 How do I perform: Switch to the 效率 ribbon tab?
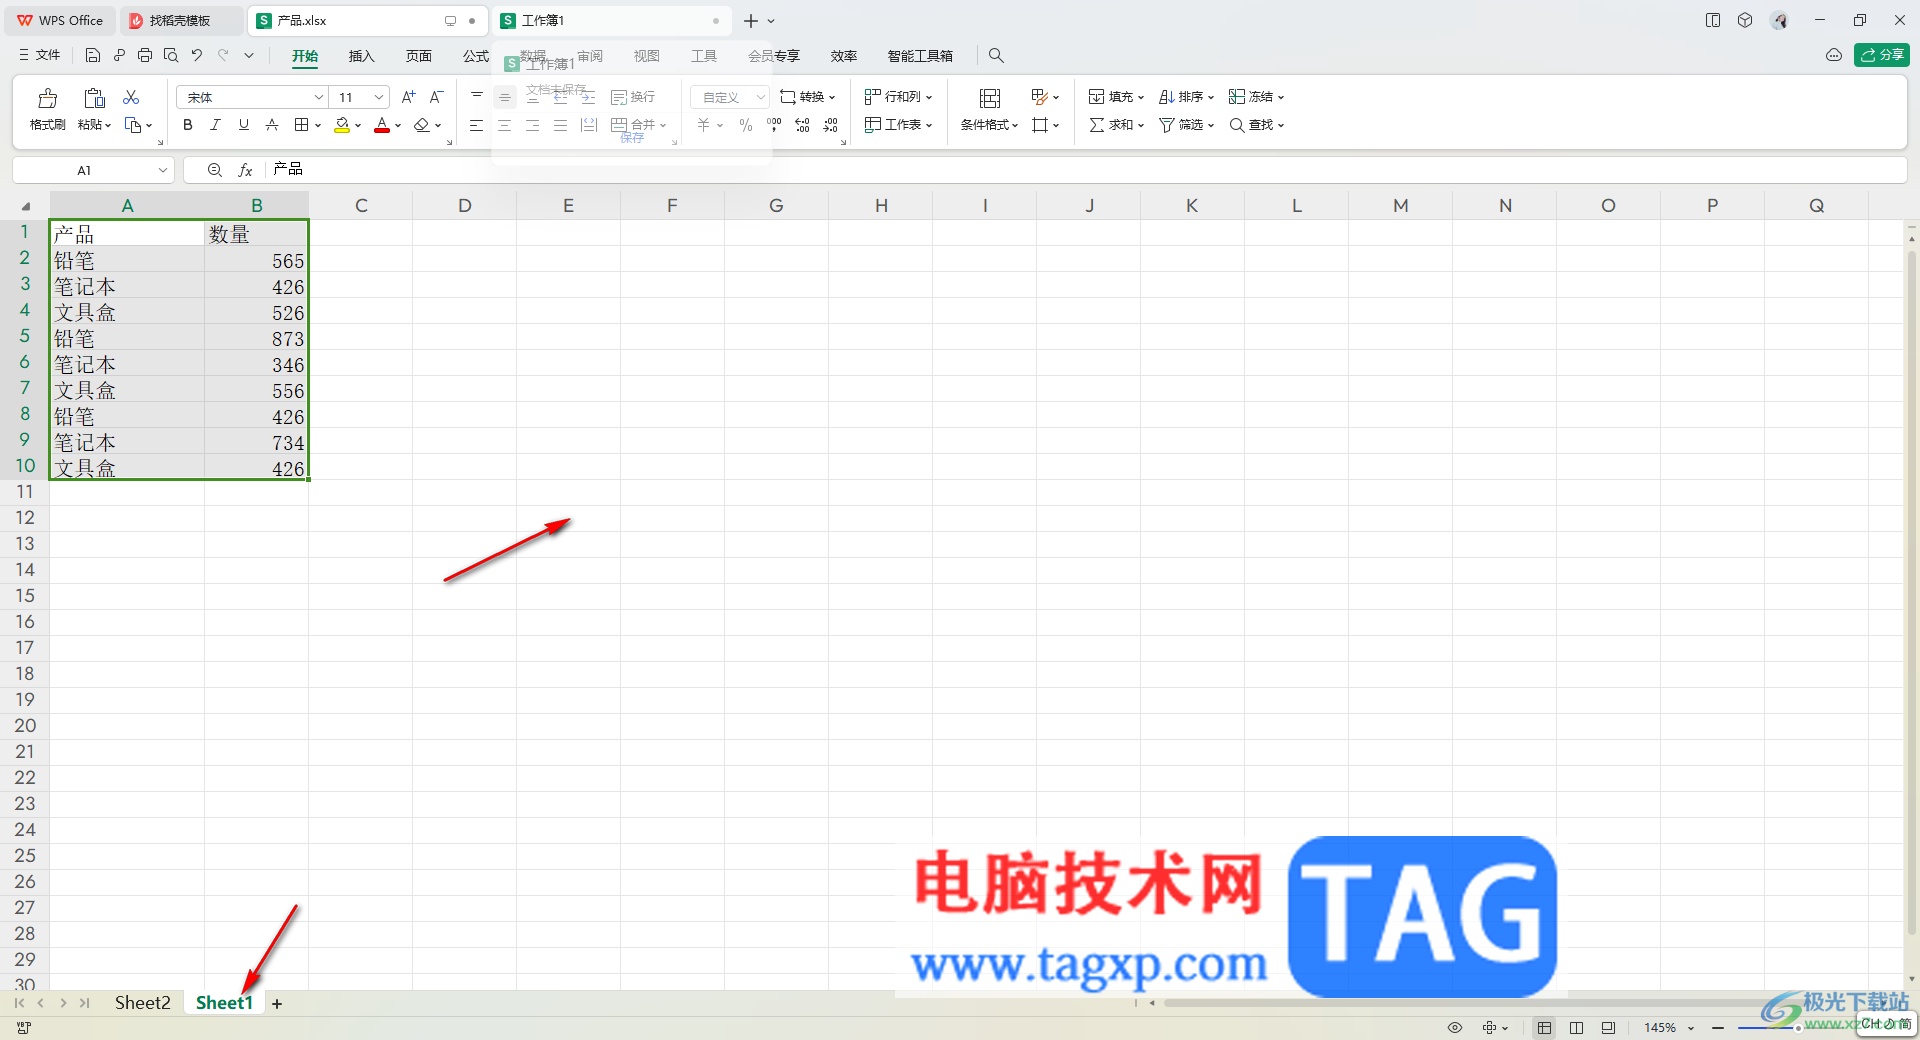(x=844, y=56)
